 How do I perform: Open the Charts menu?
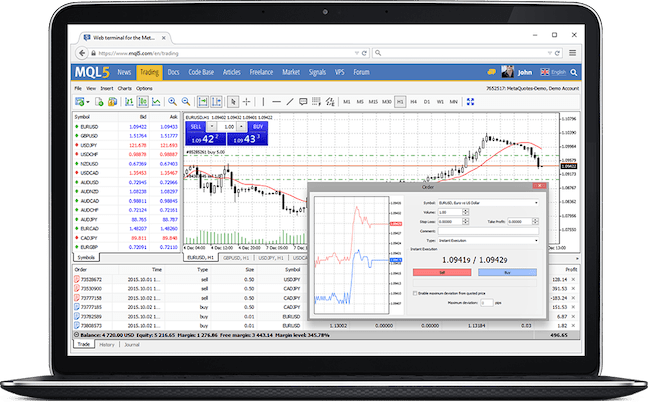coord(124,88)
